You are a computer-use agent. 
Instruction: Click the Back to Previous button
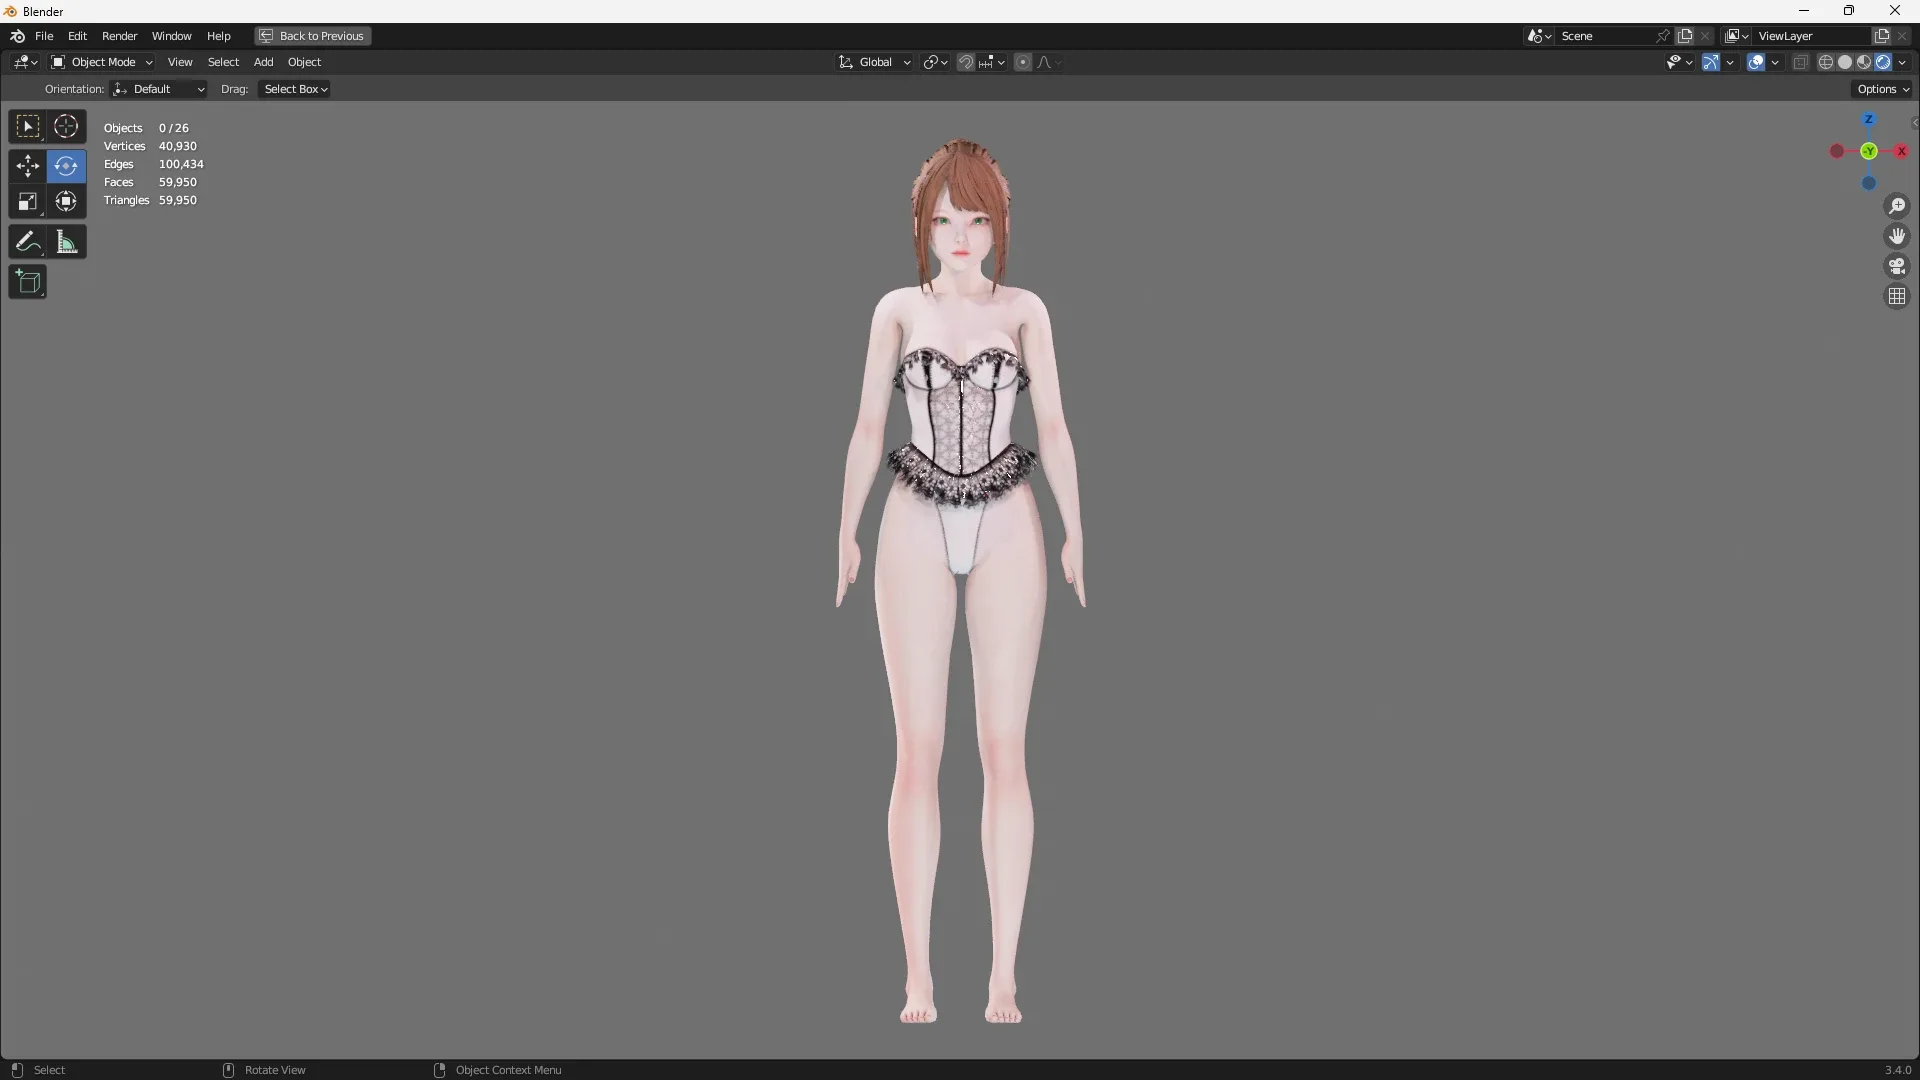(x=311, y=36)
